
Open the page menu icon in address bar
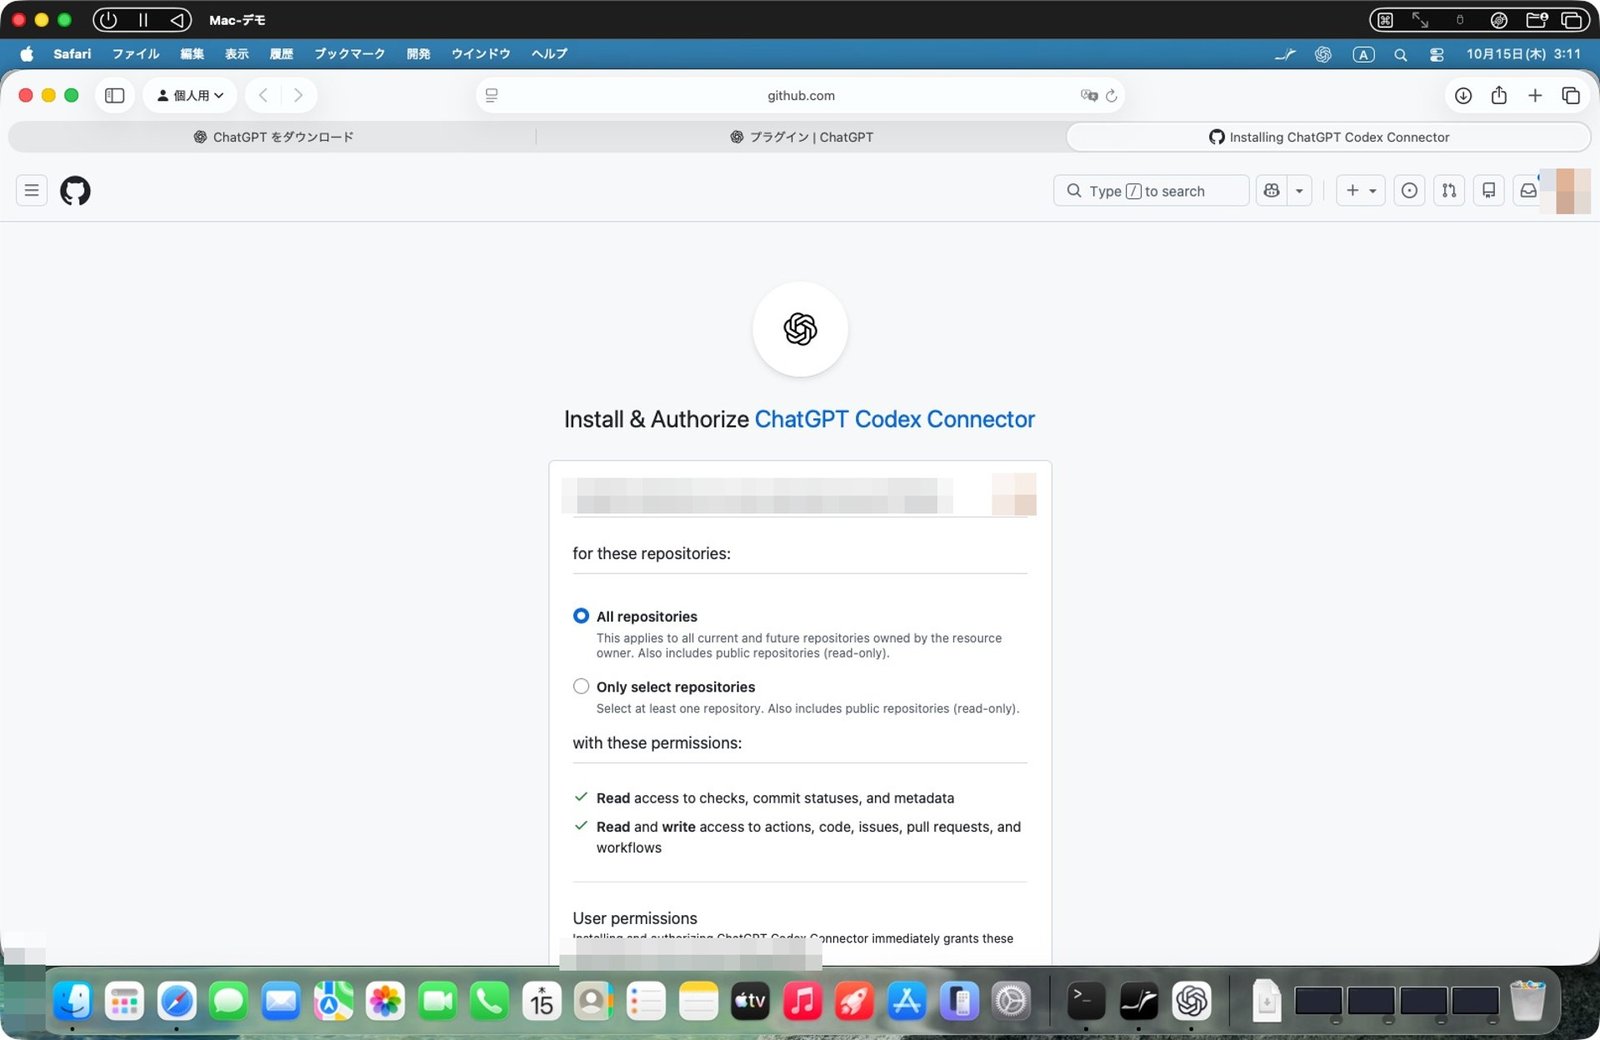coord(492,95)
